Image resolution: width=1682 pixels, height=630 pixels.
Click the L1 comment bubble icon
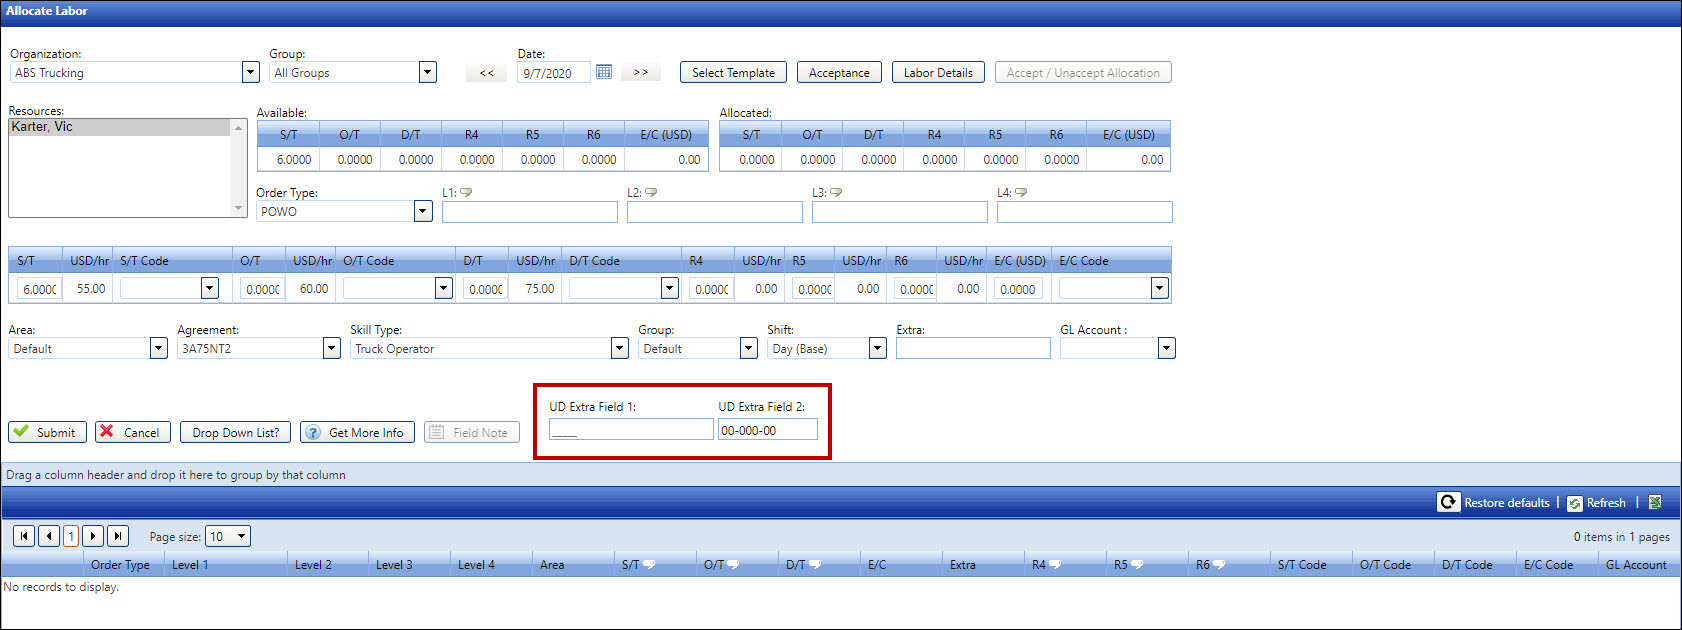coord(466,192)
